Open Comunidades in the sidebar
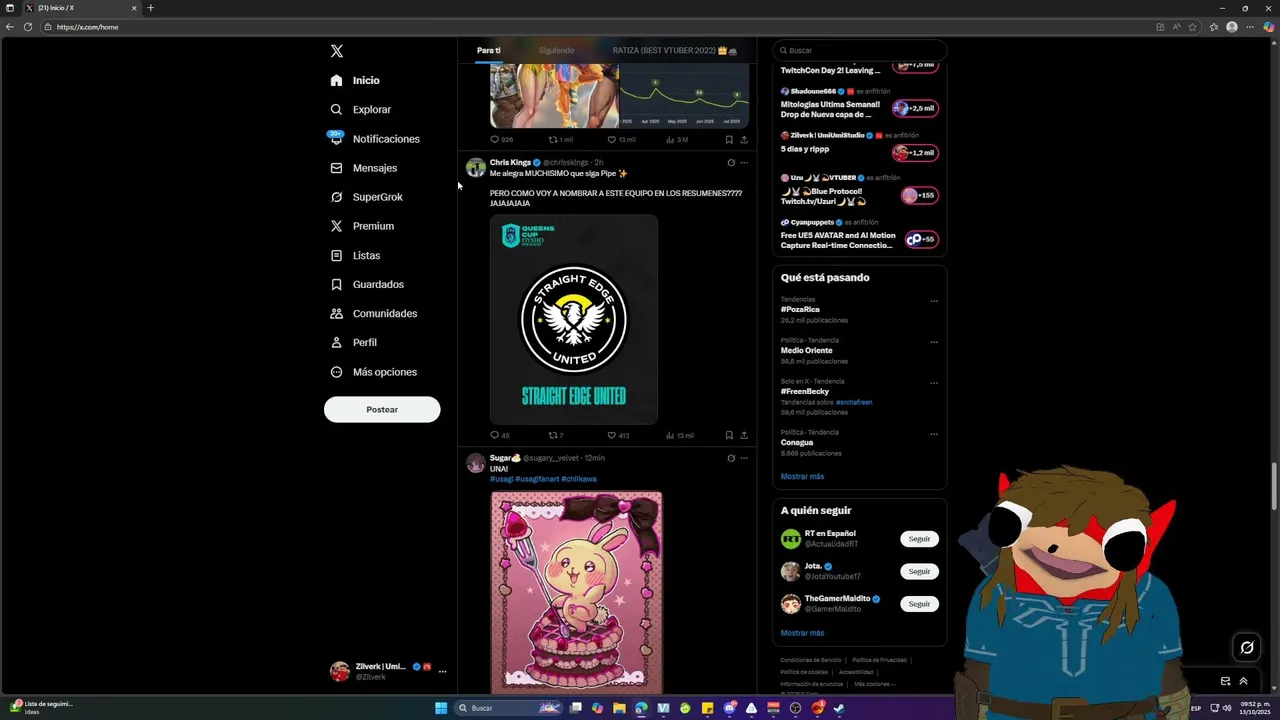The image size is (1280, 720). pyautogui.click(x=373, y=313)
